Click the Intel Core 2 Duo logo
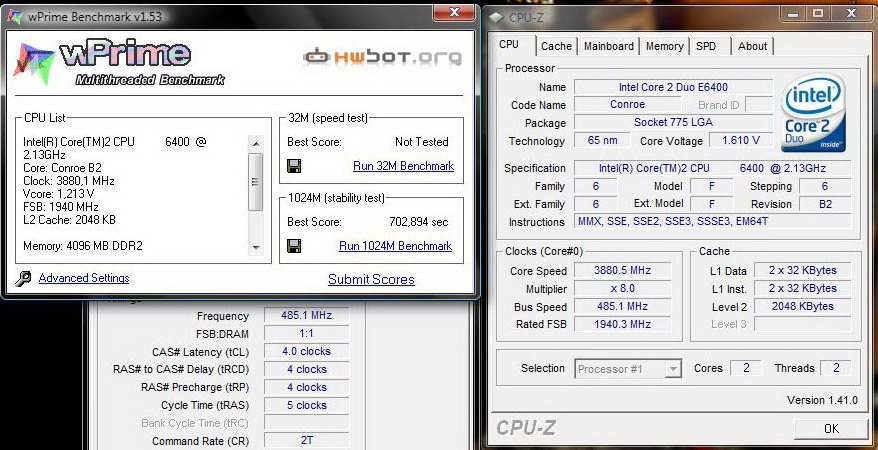The height and width of the screenshot is (450, 878). [814, 112]
